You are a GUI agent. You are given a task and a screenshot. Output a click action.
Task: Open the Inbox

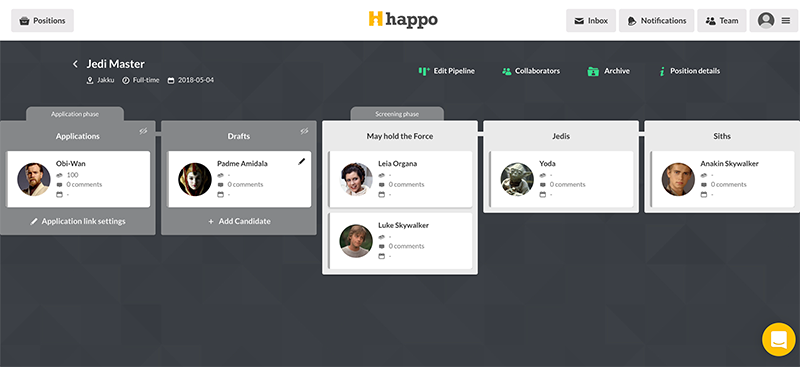(591, 21)
